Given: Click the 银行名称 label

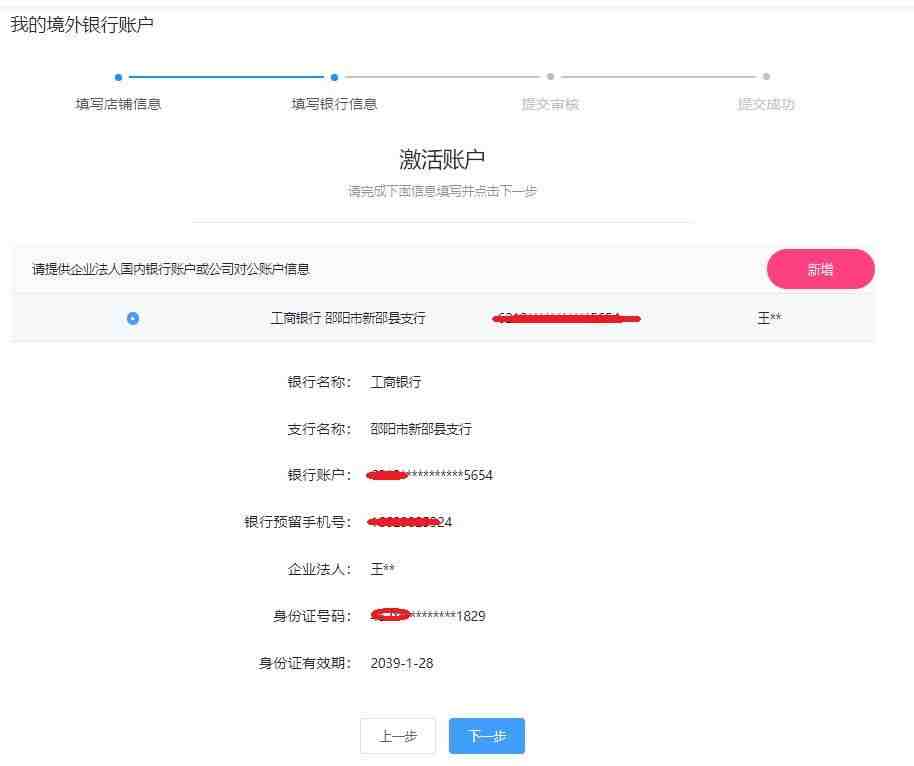Looking at the screenshot, I should [x=319, y=382].
